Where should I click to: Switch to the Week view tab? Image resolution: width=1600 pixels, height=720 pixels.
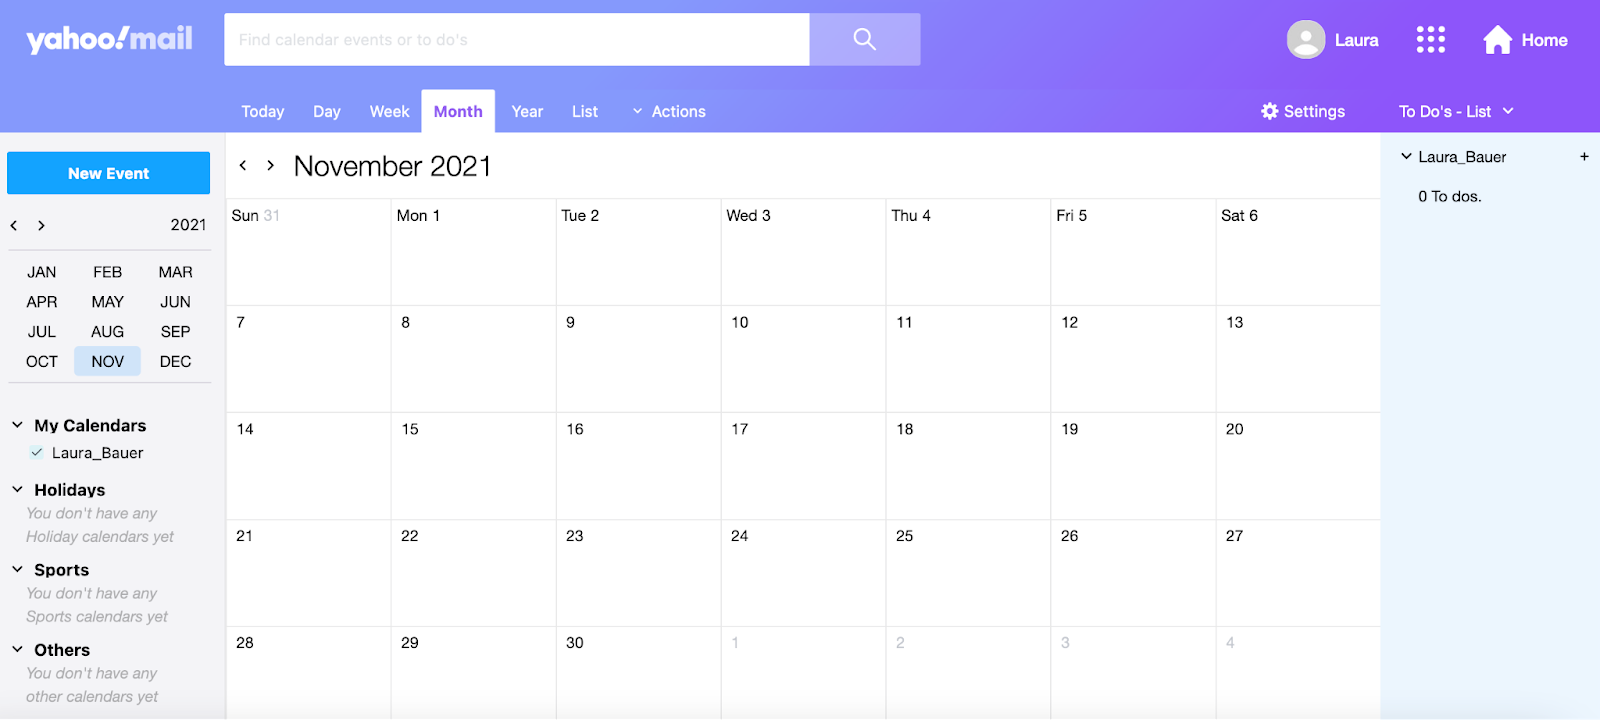[389, 112]
